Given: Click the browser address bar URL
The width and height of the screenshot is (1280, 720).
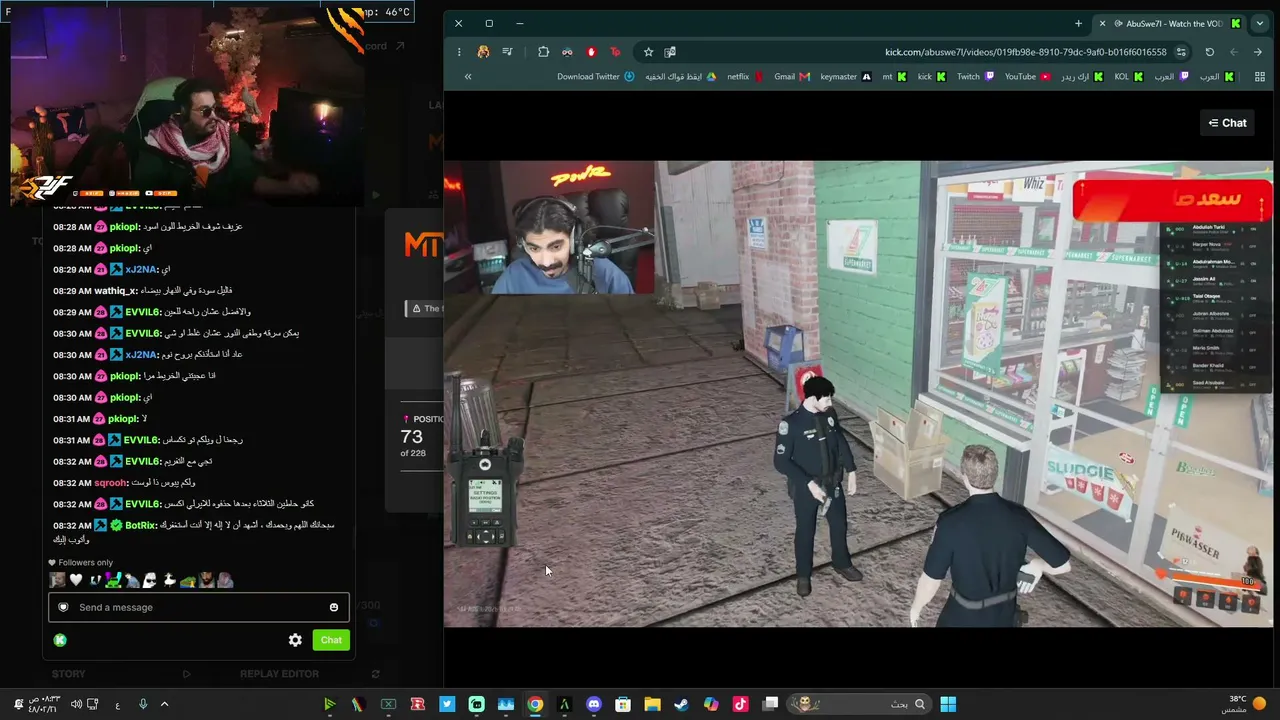Looking at the screenshot, I should click(1025, 52).
